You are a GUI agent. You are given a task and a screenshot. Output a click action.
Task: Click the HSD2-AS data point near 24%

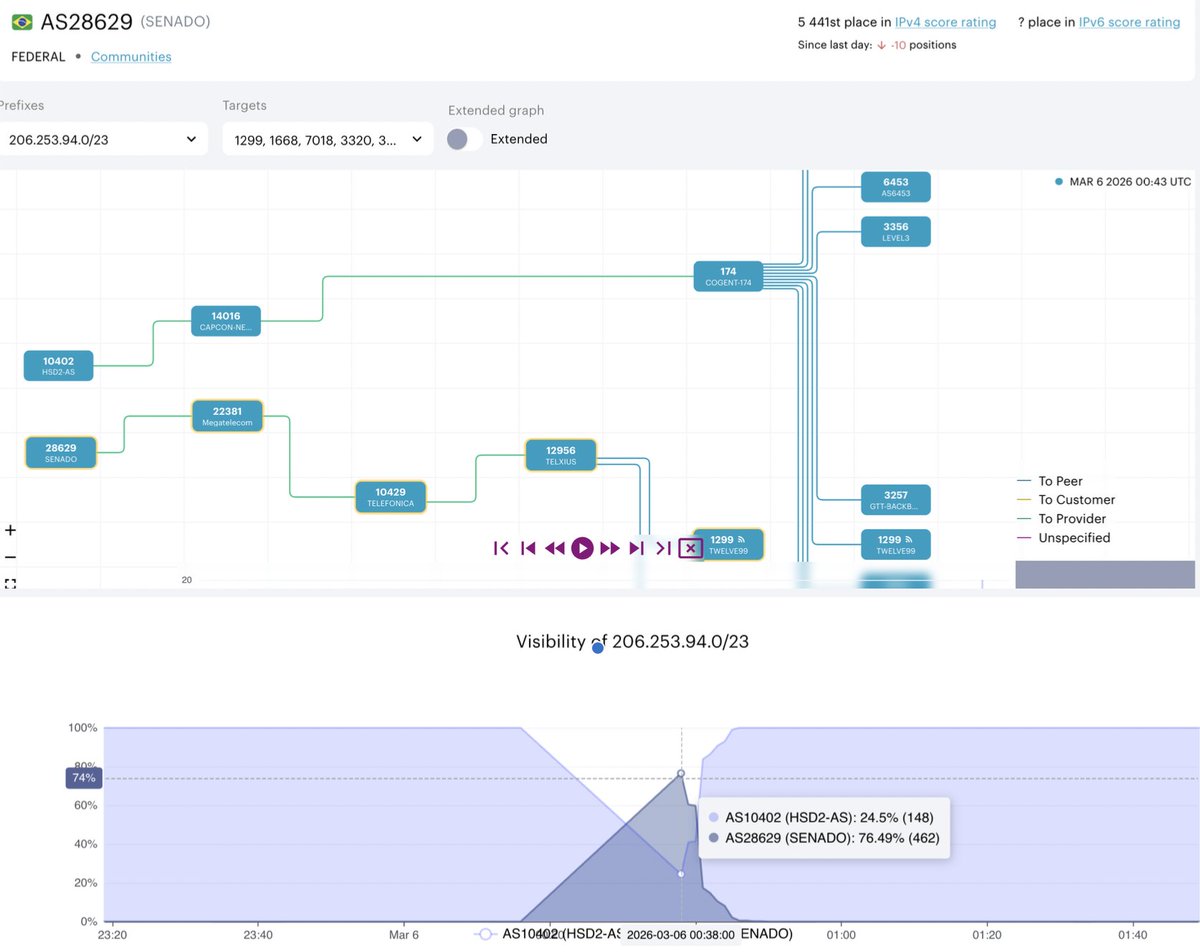point(681,874)
